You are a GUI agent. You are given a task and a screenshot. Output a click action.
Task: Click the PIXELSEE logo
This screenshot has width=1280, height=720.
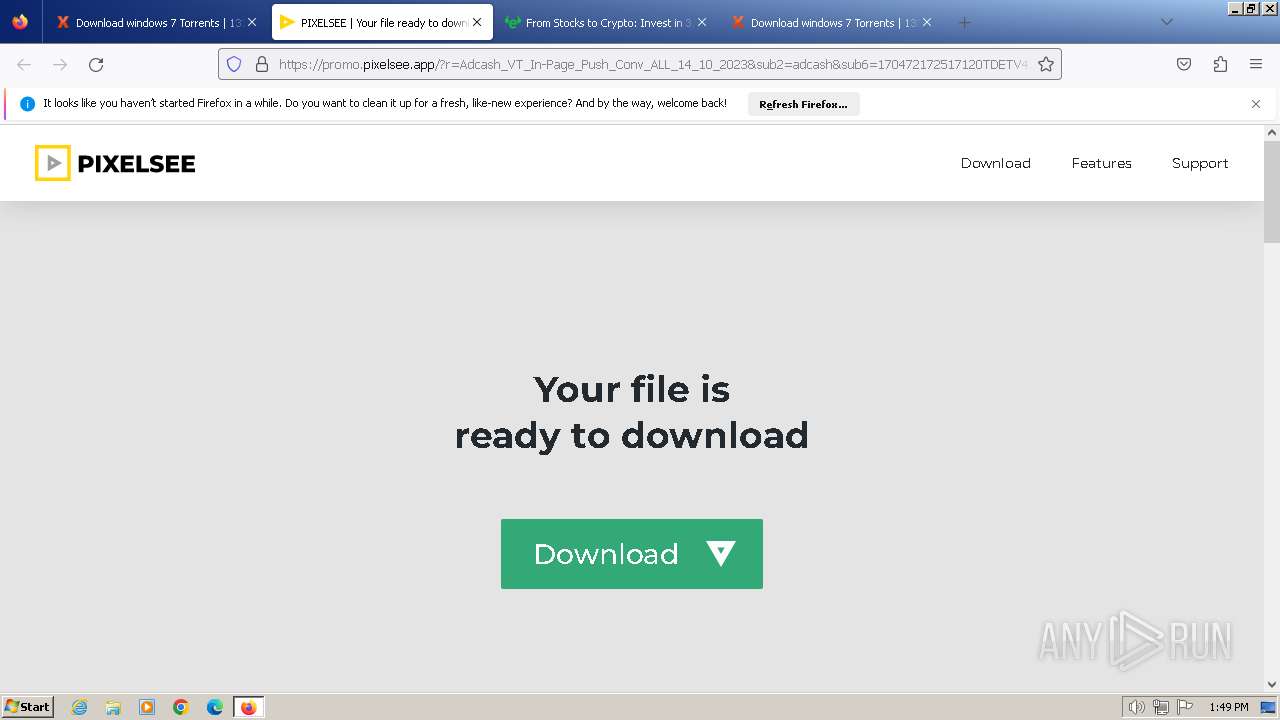click(x=115, y=163)
